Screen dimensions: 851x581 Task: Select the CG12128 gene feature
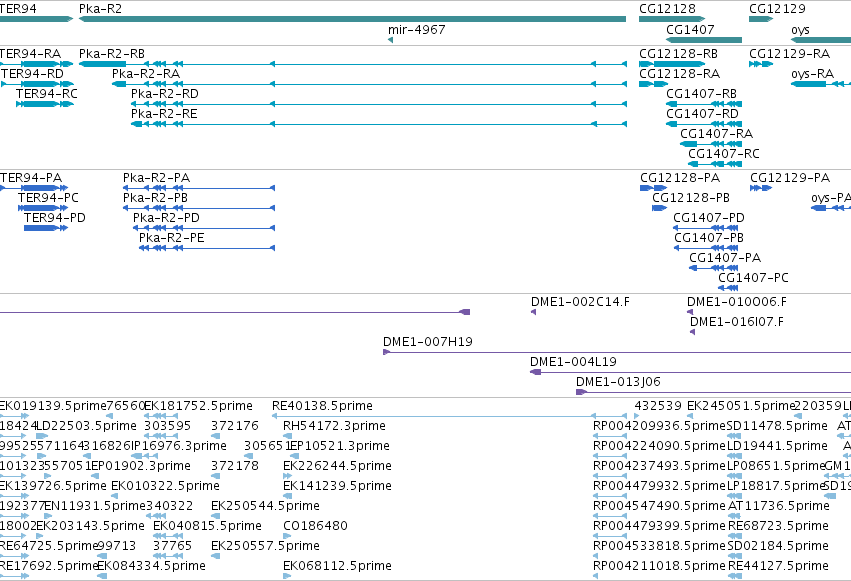[x=671, y=19]
